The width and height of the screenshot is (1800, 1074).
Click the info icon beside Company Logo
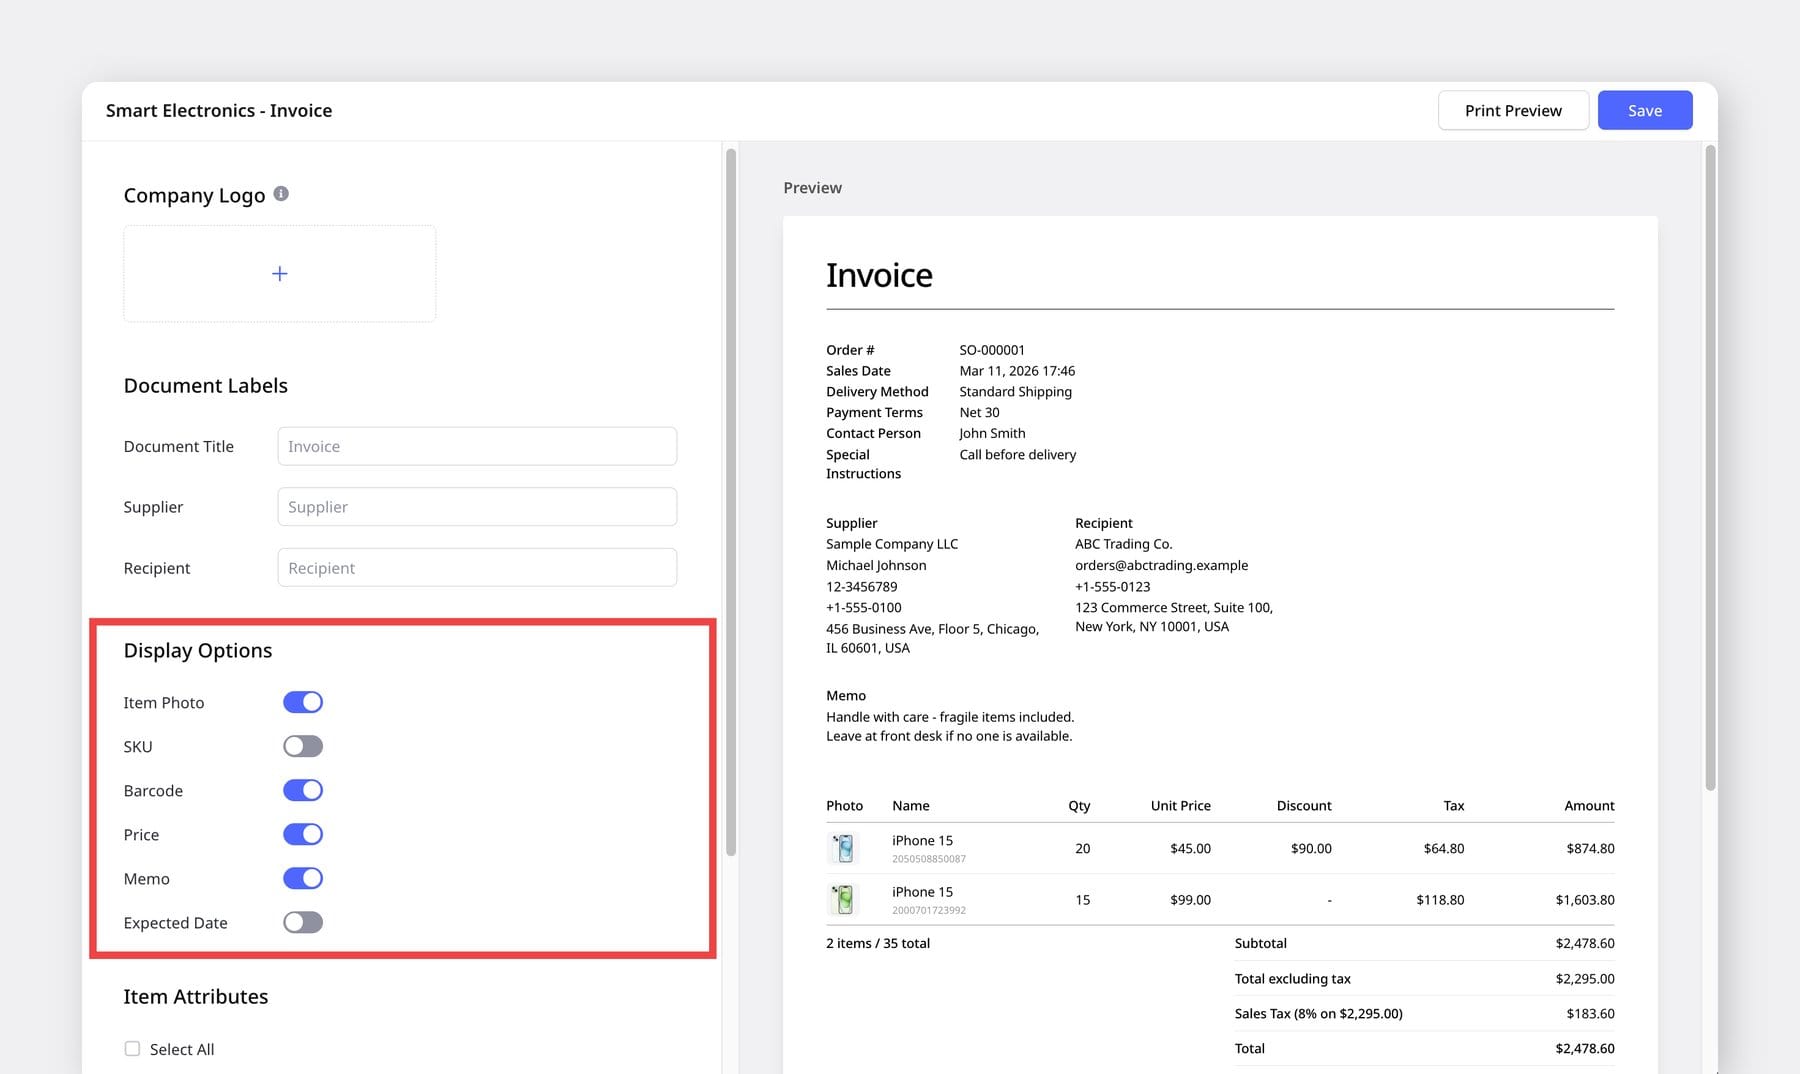pyautogui.click(x=281, y=194)
